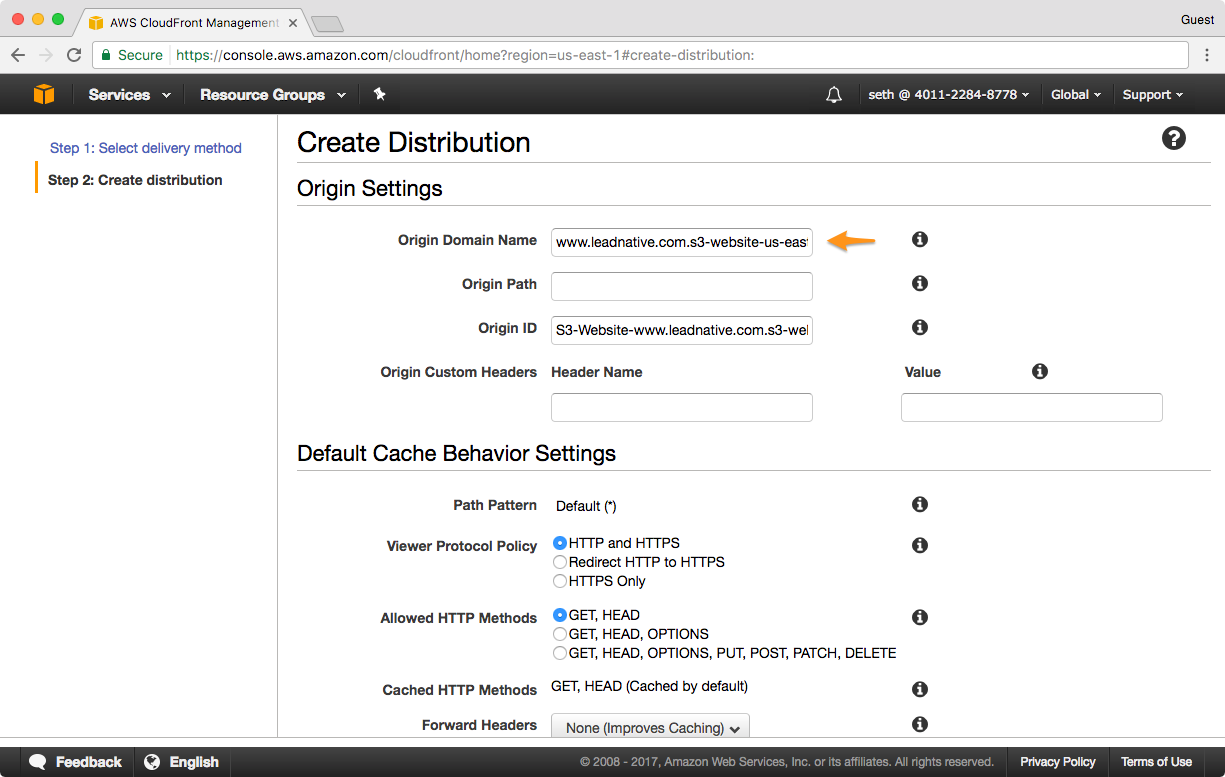Expand the Services menu
This screenshot has width=1225, height=777.
129,95
